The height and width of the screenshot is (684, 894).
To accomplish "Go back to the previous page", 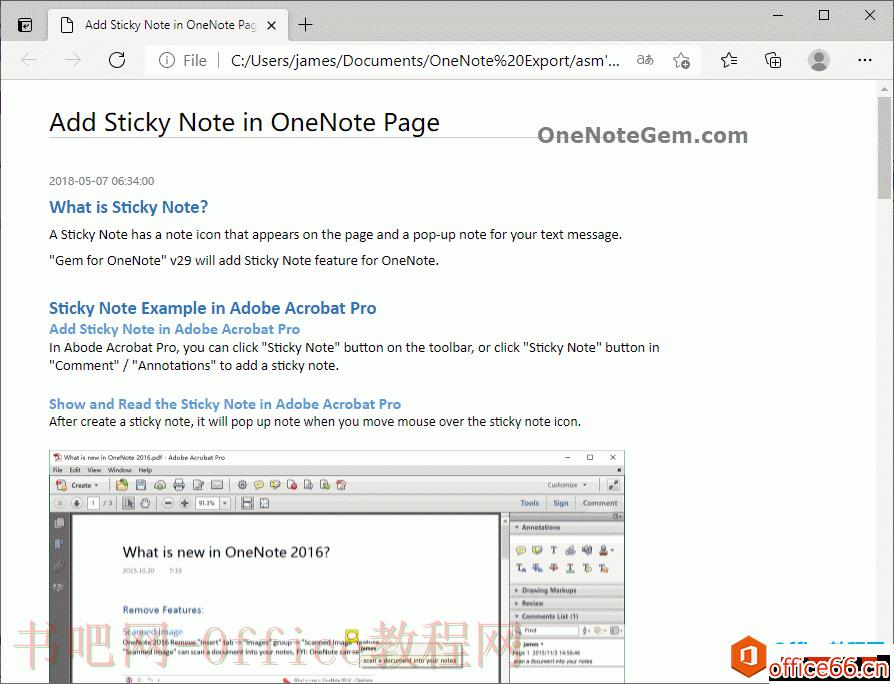I will (x=29, y=60).
